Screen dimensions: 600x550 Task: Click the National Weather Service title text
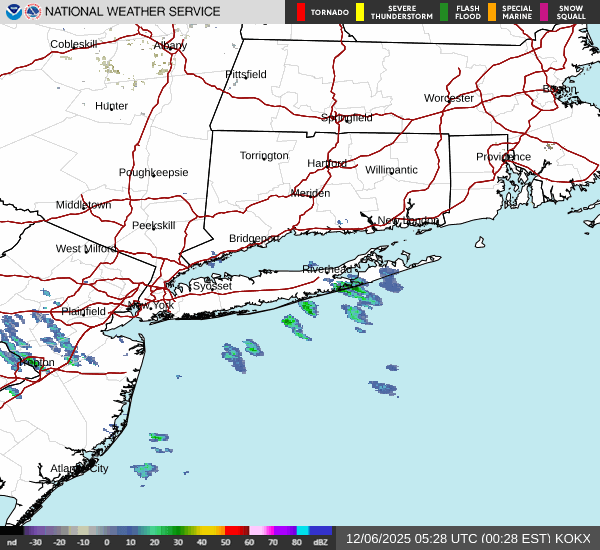pos(134,12)
